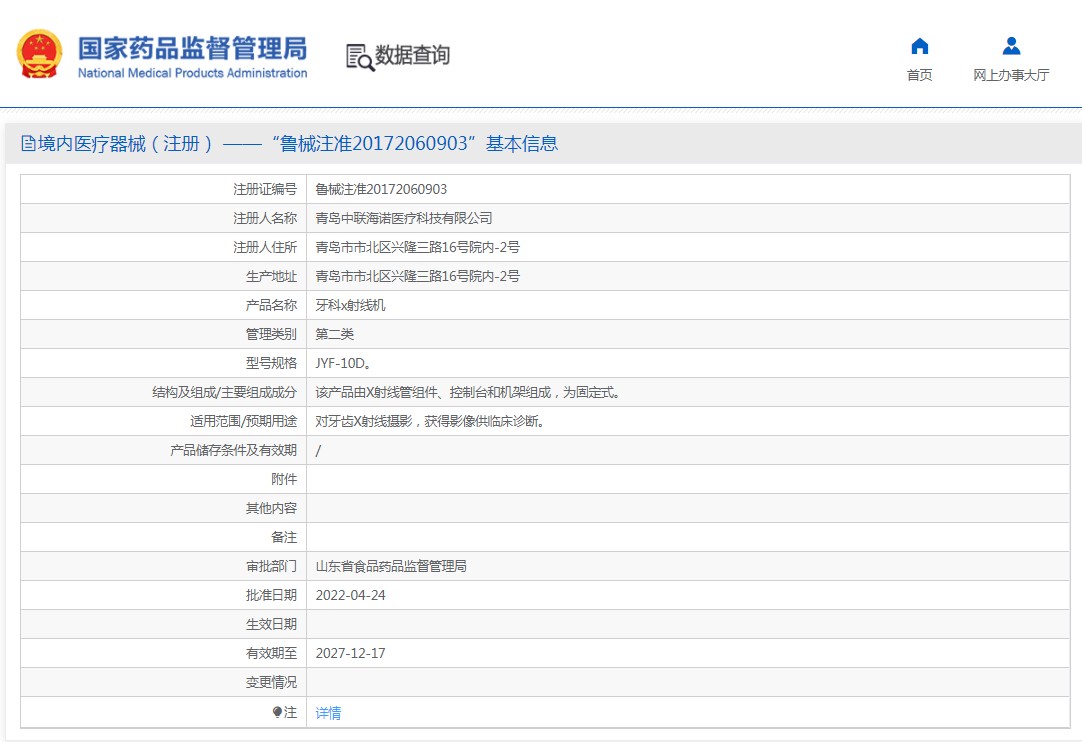Click the 山东省食品药品监督管理局 approval department cell
The height and width of the screenshot is (742, 1082).
tap(391, 566)
